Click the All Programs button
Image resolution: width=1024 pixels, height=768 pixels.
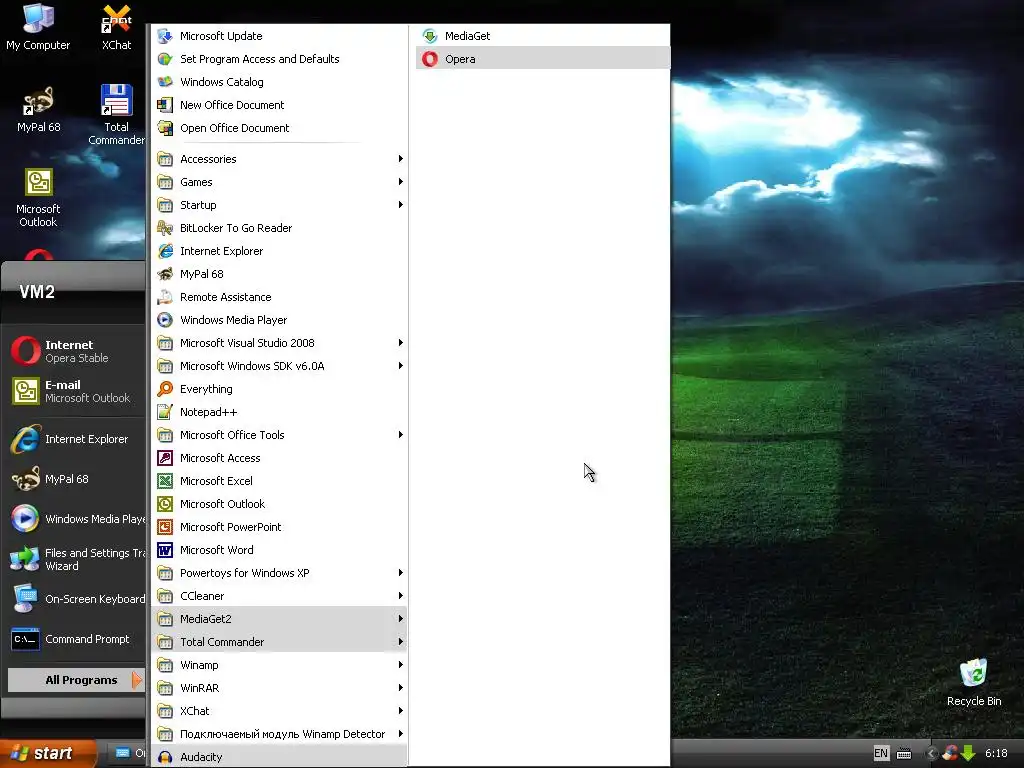tap(75, 680)
